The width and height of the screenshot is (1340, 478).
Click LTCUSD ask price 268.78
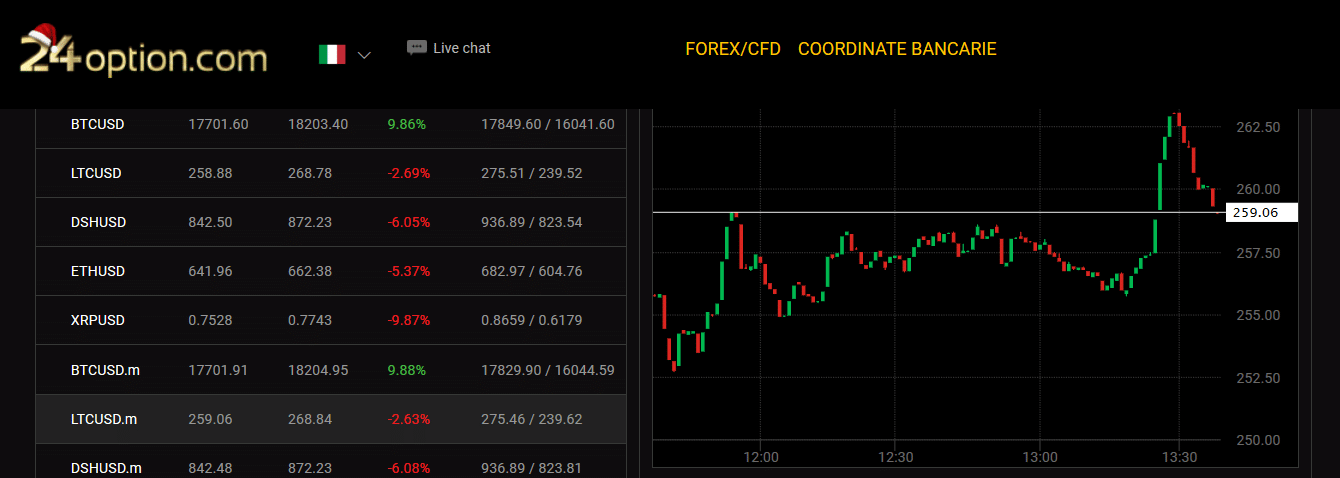[x=310, y=173]
